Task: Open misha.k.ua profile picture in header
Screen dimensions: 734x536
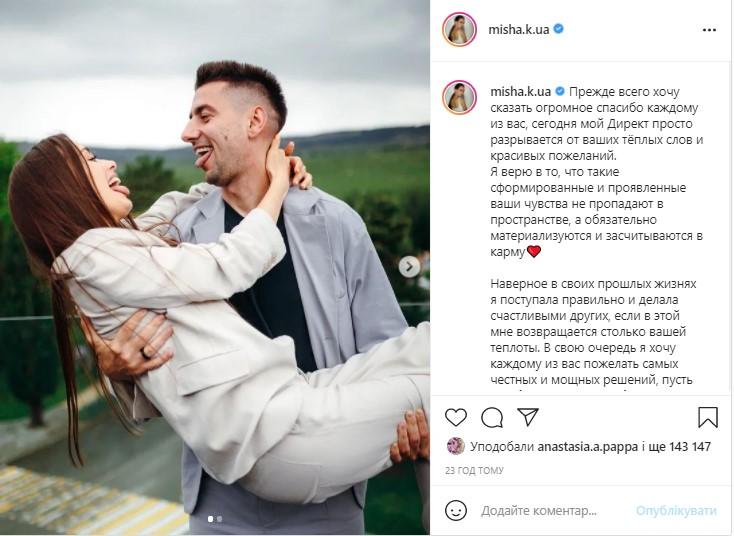Action: pyautogui.click(x=459, y=29)
